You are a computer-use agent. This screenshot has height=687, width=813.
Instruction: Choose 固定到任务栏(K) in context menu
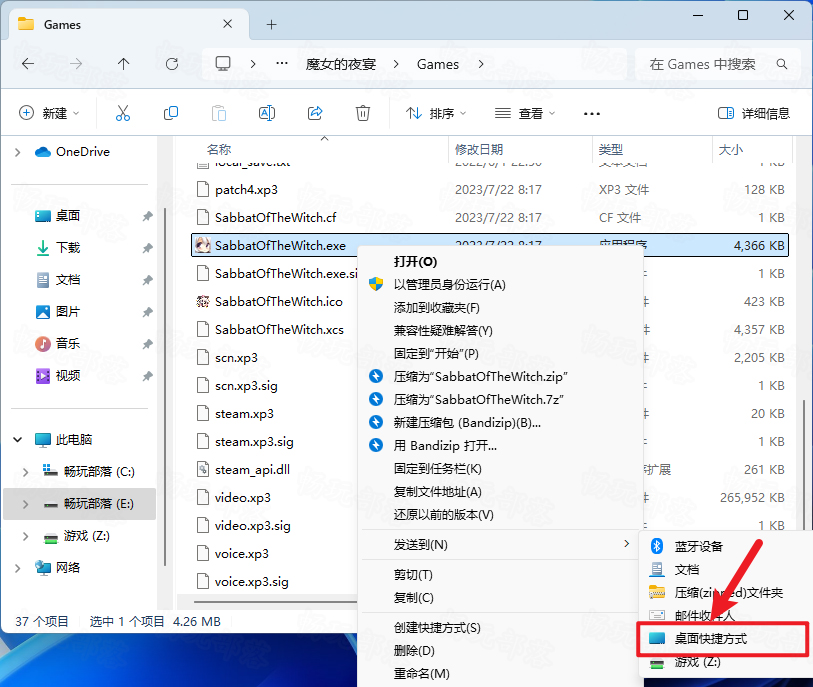click(438, 469)
